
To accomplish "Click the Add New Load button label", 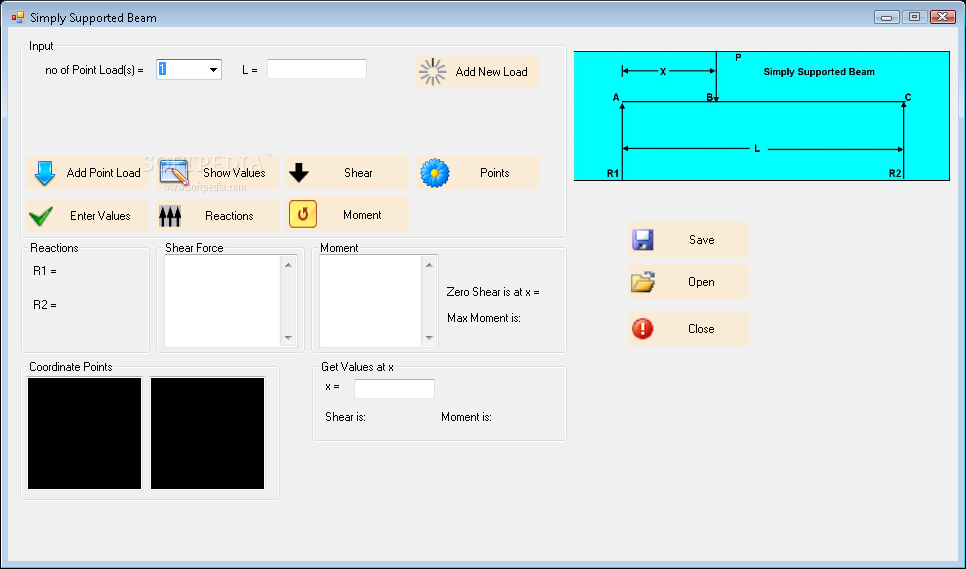I will tap(492, 72).
